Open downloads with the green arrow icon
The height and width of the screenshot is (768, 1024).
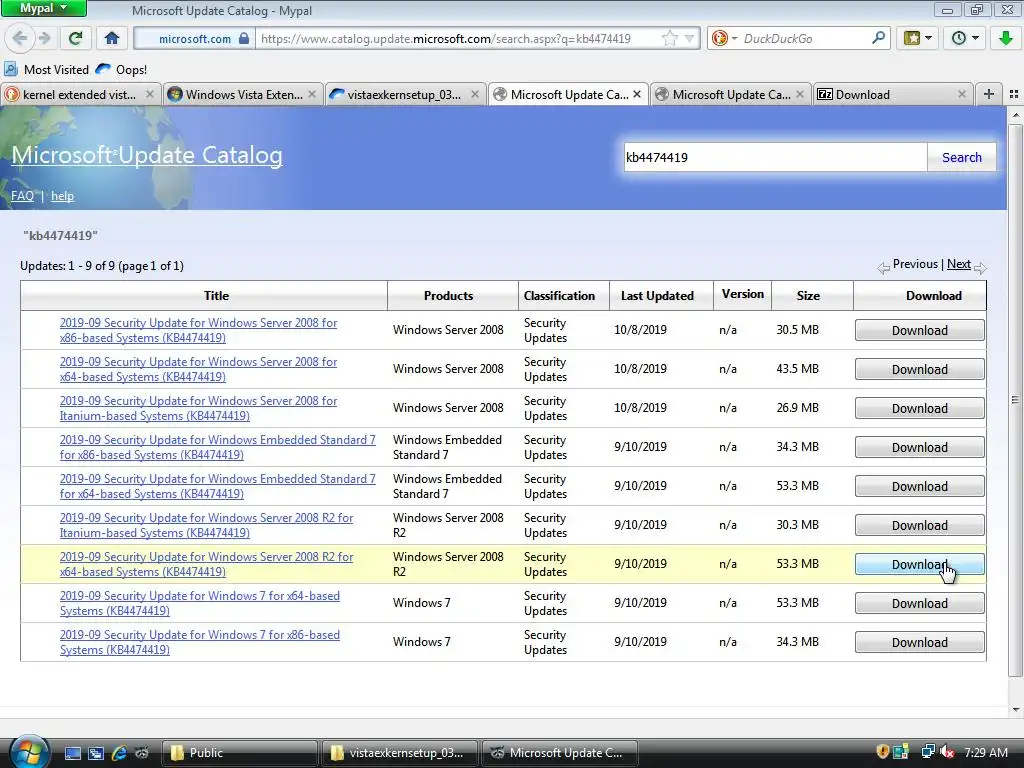click(1006, 38)
